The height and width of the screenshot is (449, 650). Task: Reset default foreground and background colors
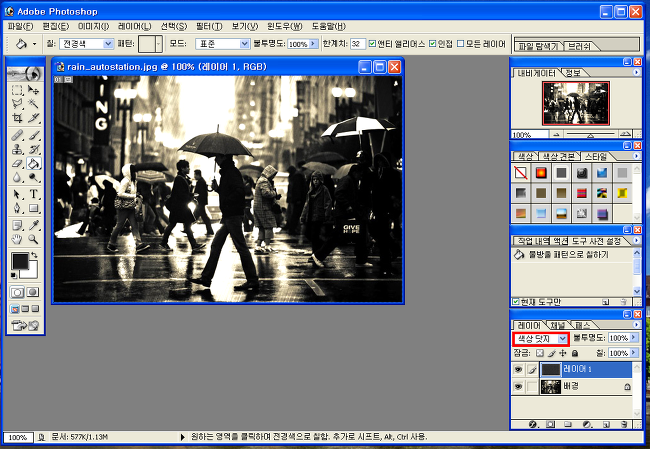pyautogui.click(x=14, y=275)
